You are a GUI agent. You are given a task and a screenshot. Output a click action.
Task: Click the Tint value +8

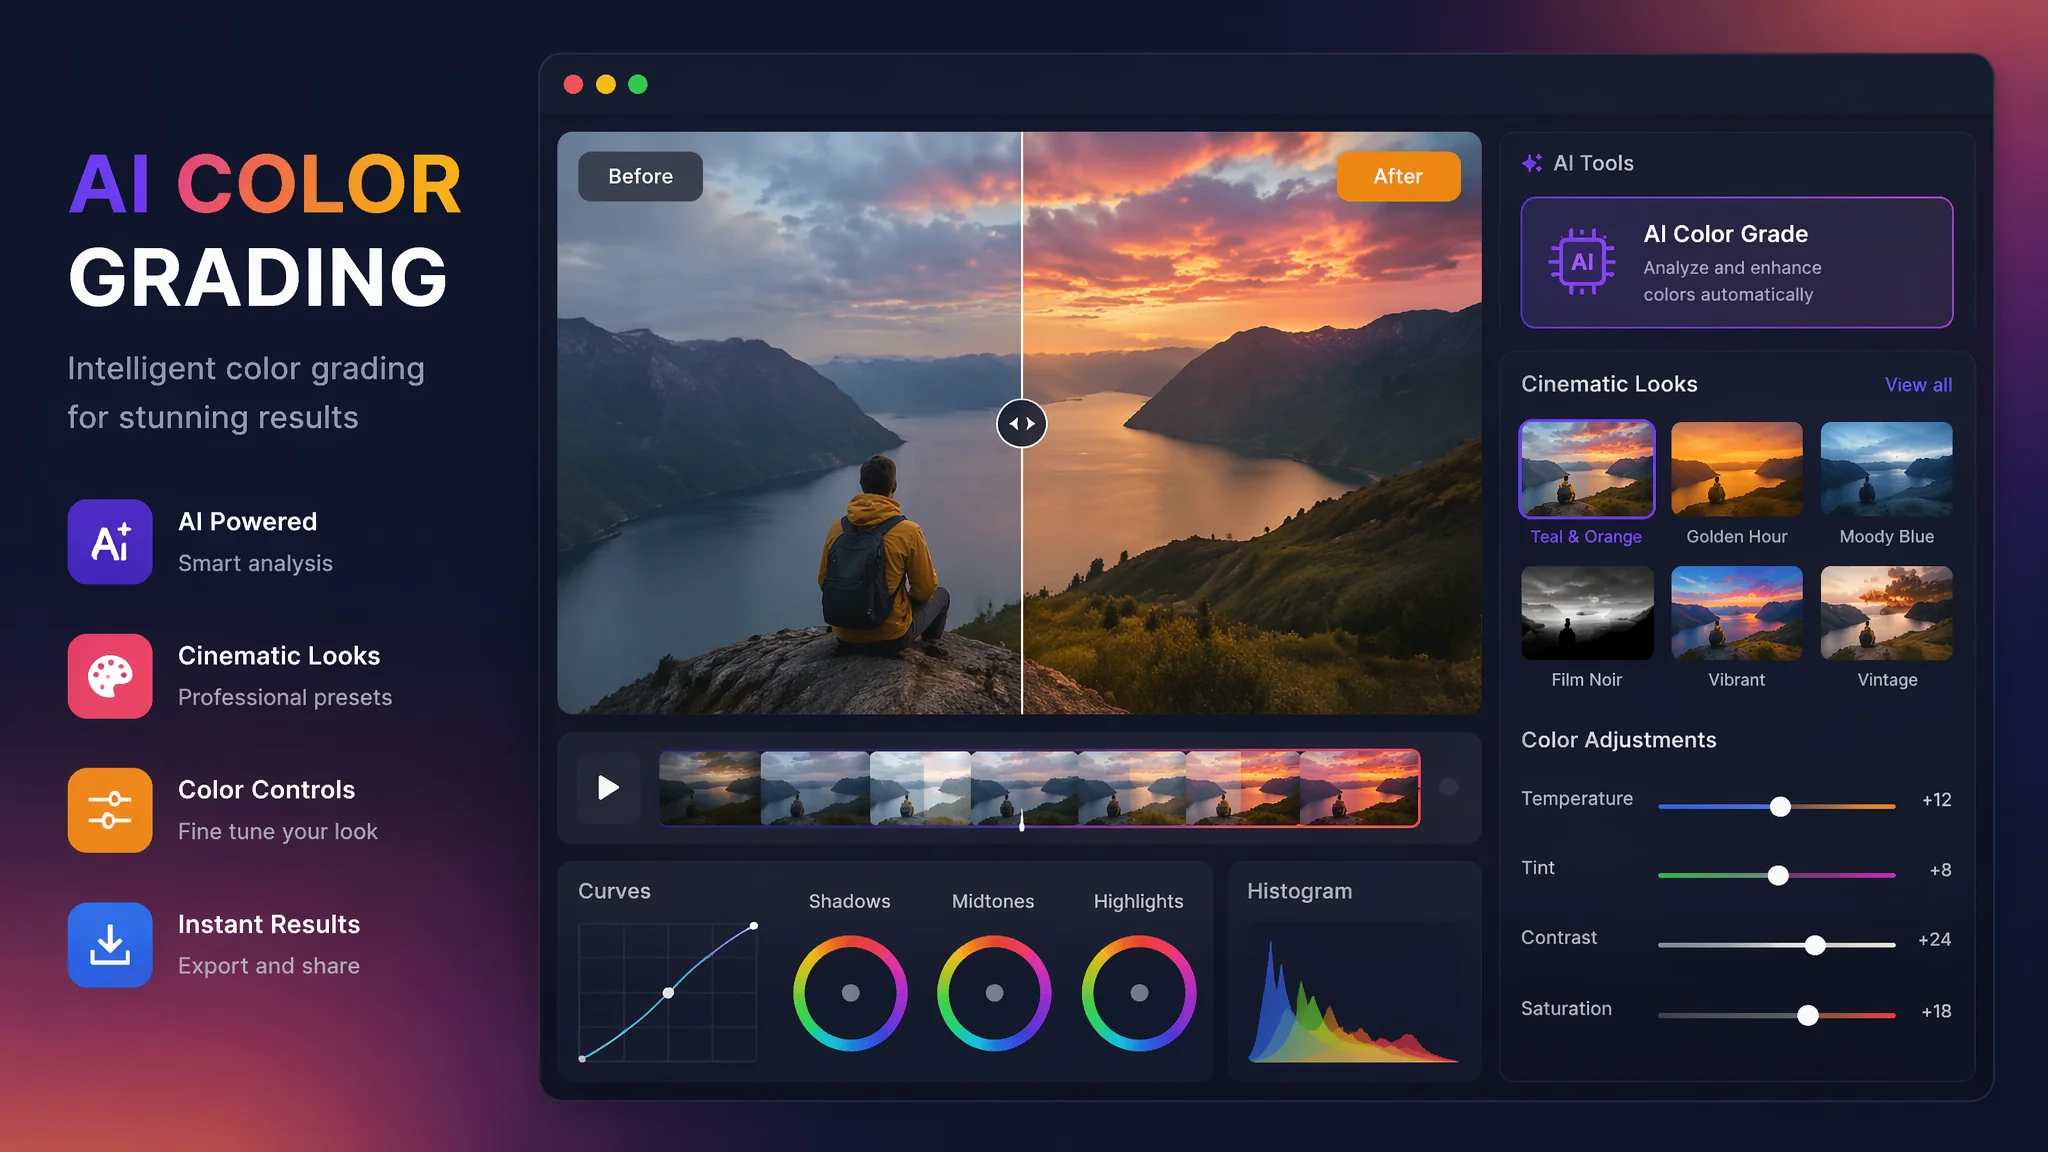pyautogui.click(x=1940, y=870)
